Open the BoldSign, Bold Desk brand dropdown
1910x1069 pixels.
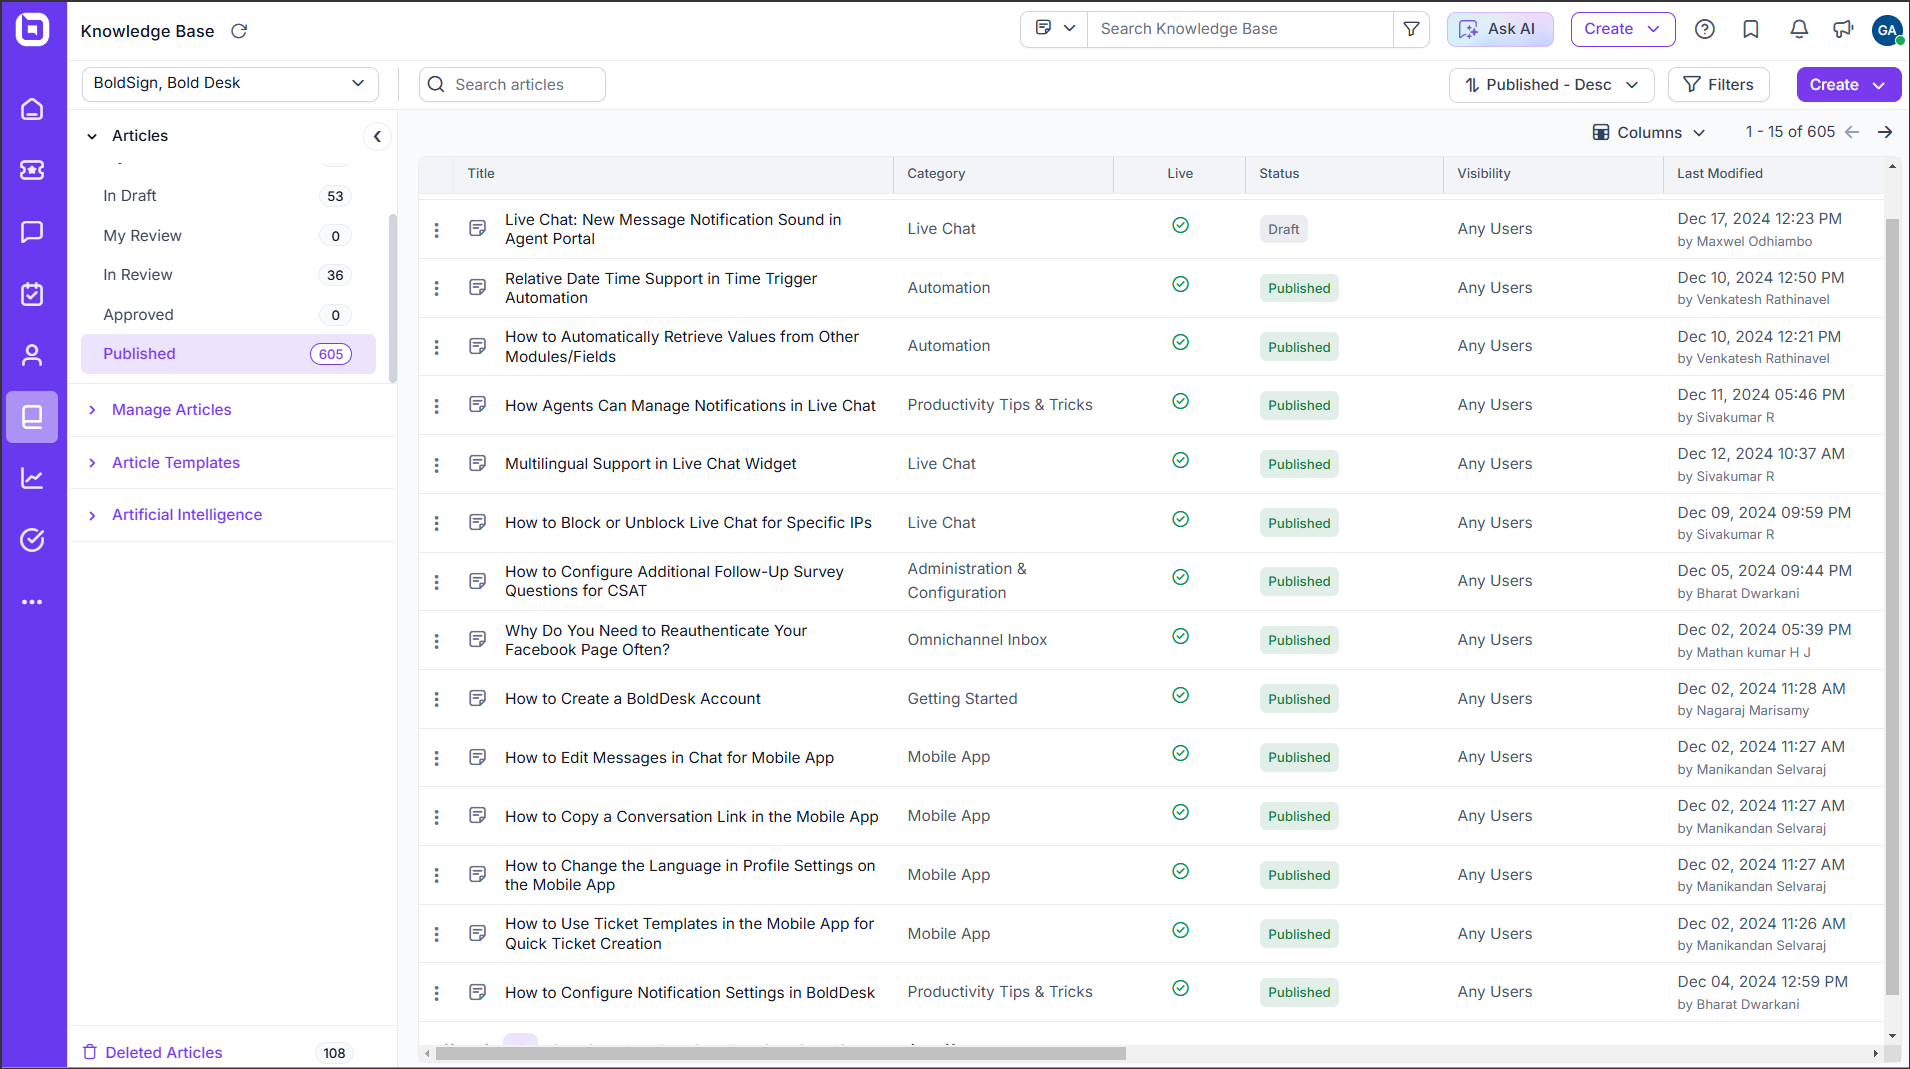pyautogui.click(x=230, y=83)
